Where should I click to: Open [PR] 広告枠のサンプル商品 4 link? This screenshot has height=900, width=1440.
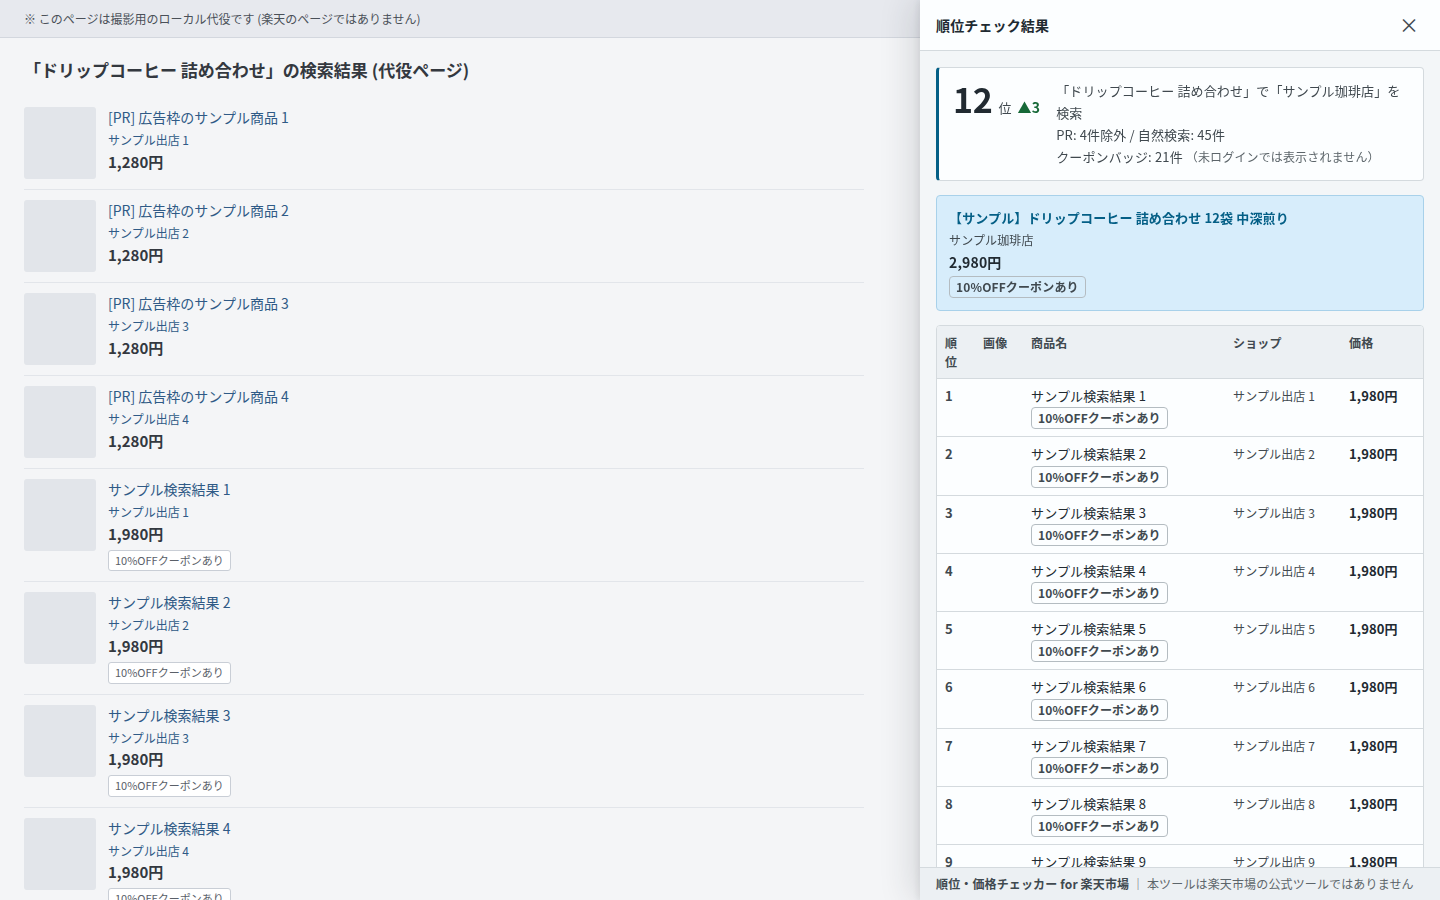point(198,397)
